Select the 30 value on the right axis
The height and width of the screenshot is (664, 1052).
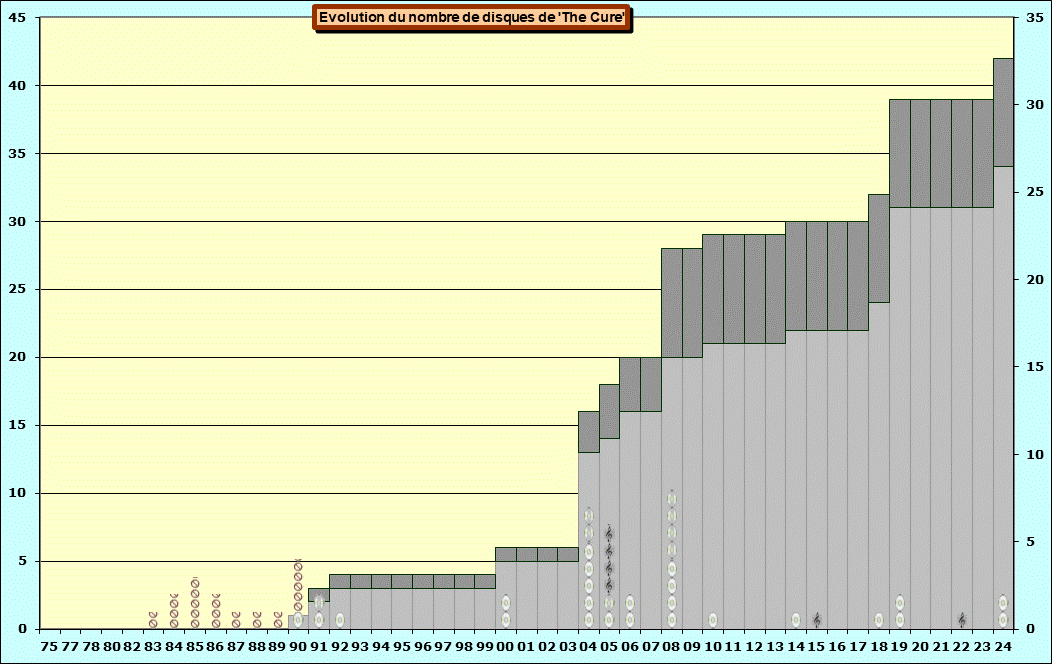[x=1035, y=105]
